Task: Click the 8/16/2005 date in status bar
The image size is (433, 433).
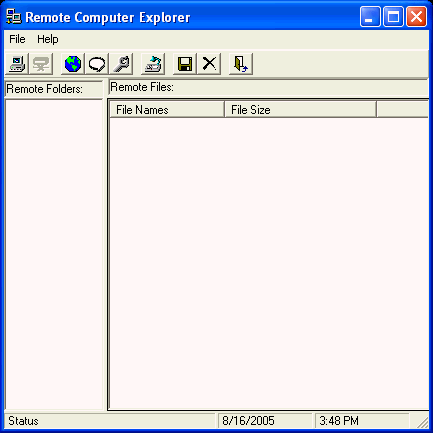Action: (x=248, y=421)
